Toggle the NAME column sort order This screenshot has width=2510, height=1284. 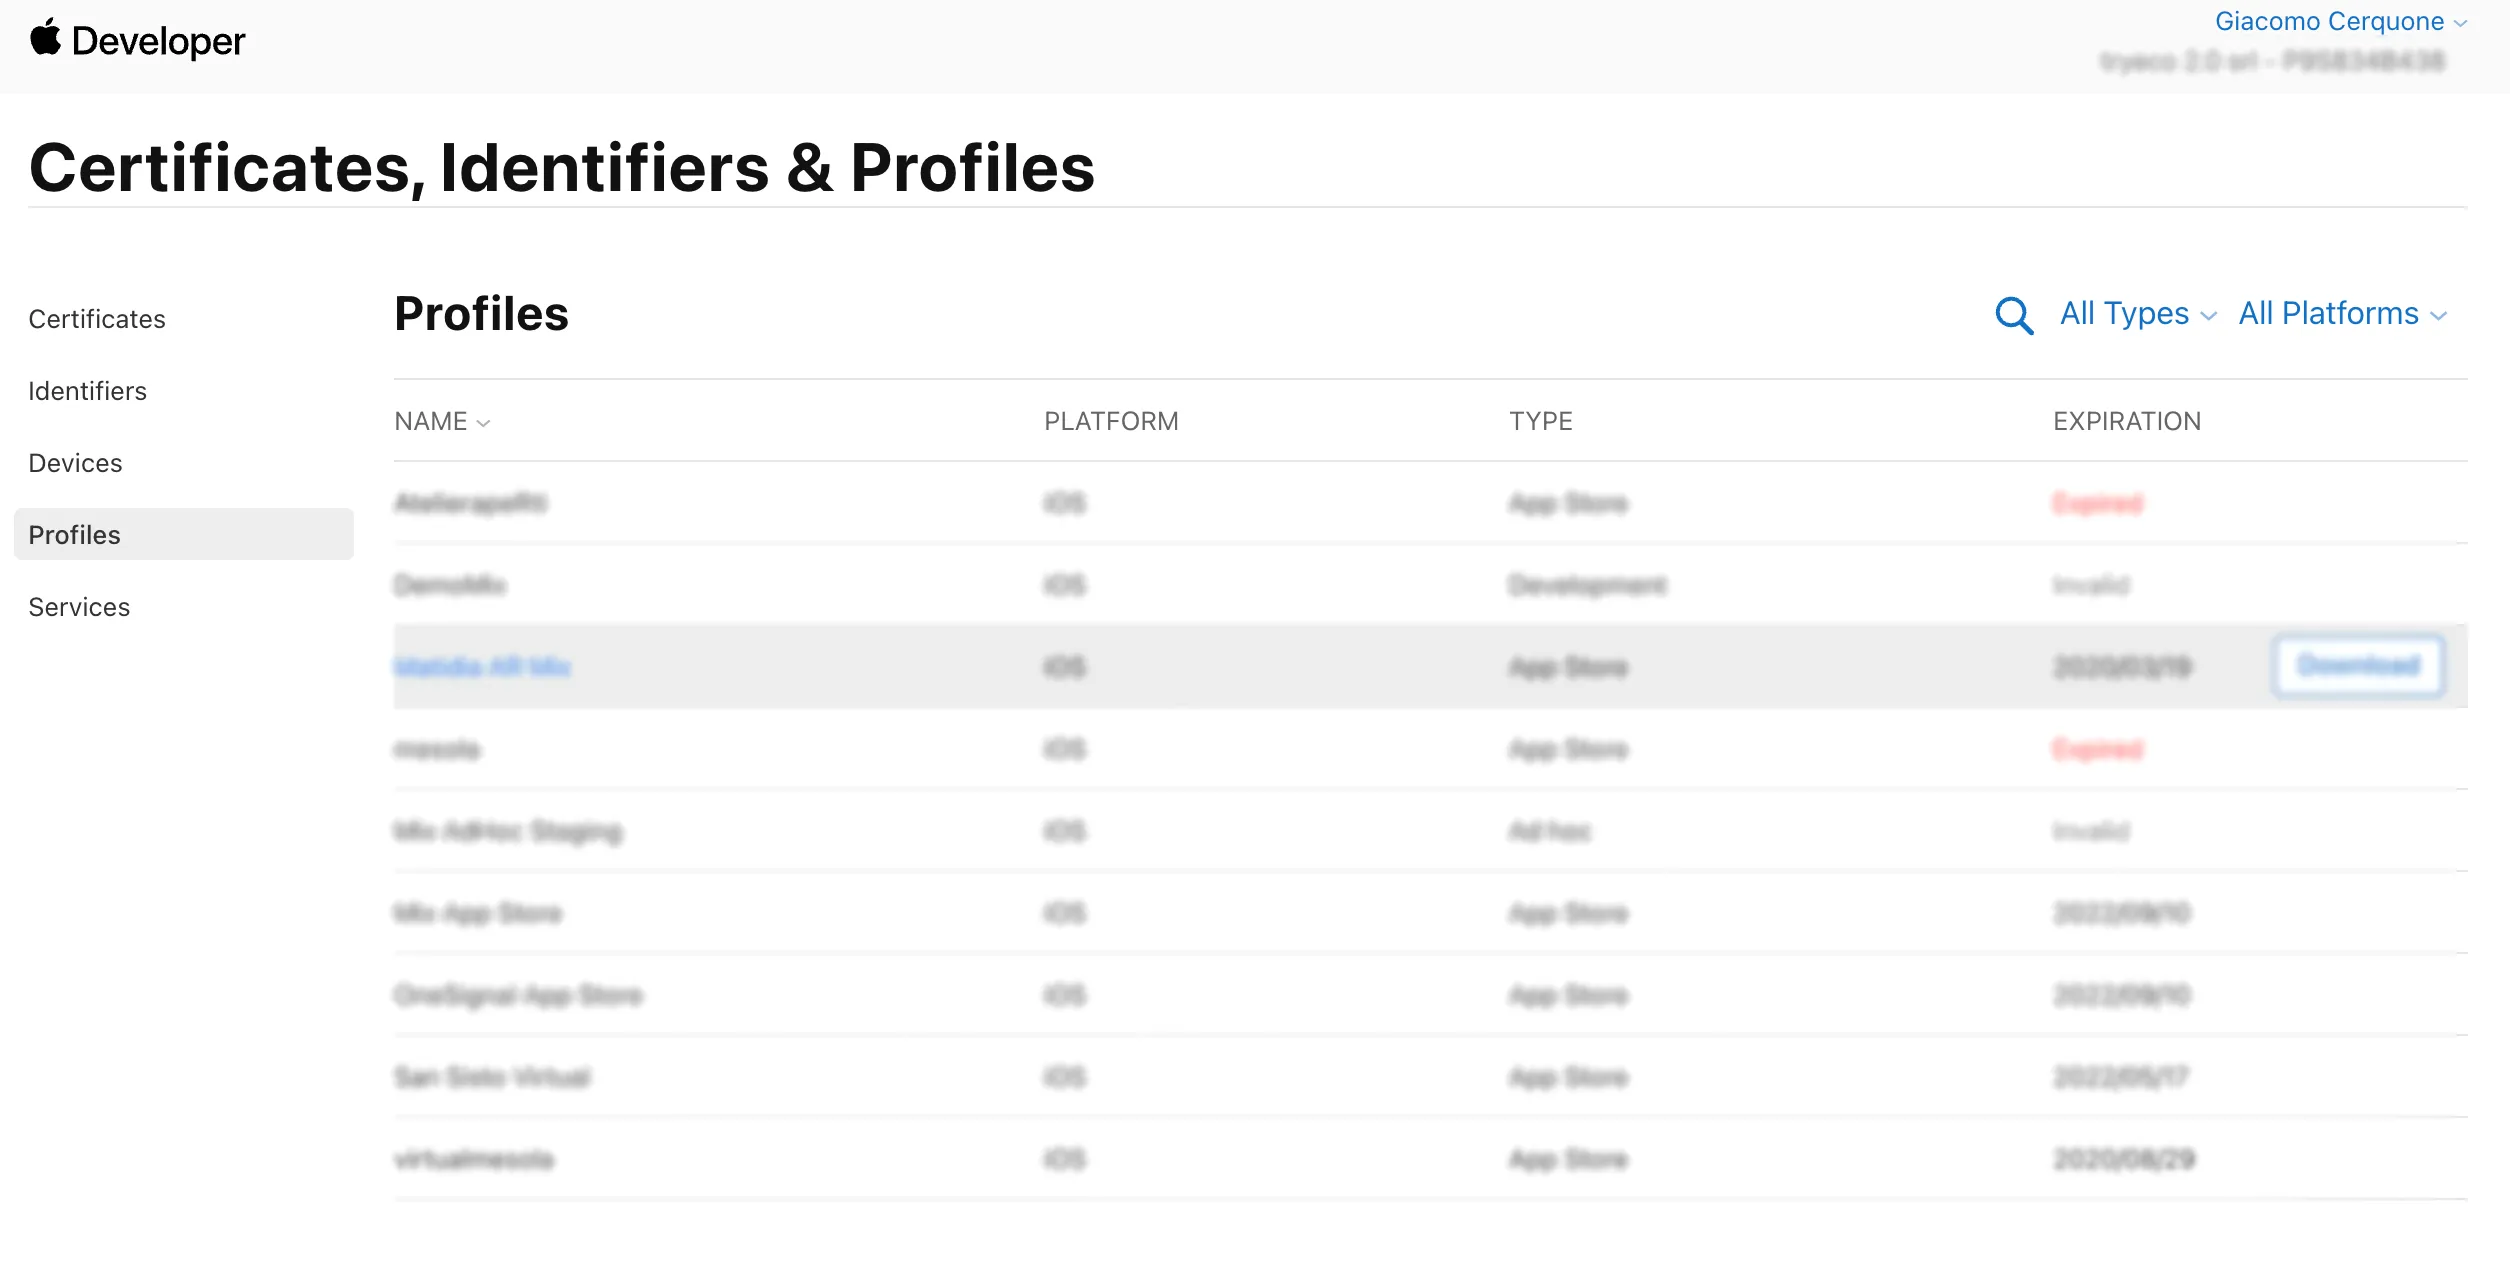pos(440,421)
